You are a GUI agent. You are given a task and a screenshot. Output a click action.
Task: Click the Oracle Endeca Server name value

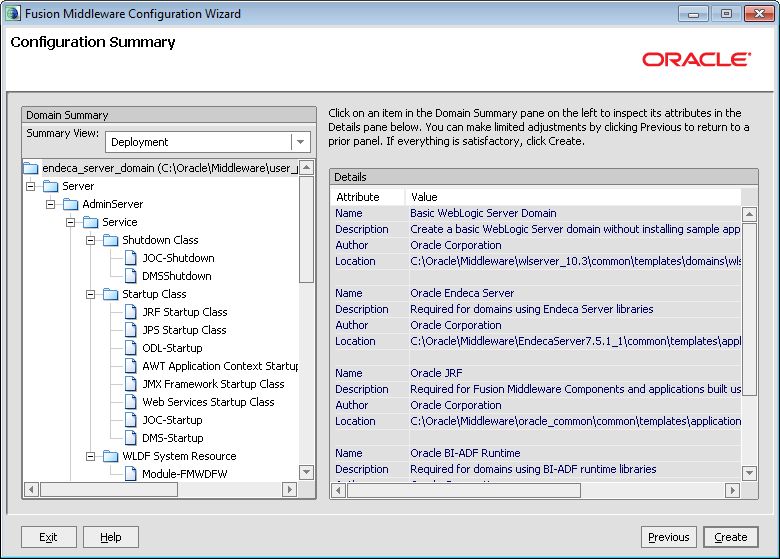[462, 293]
